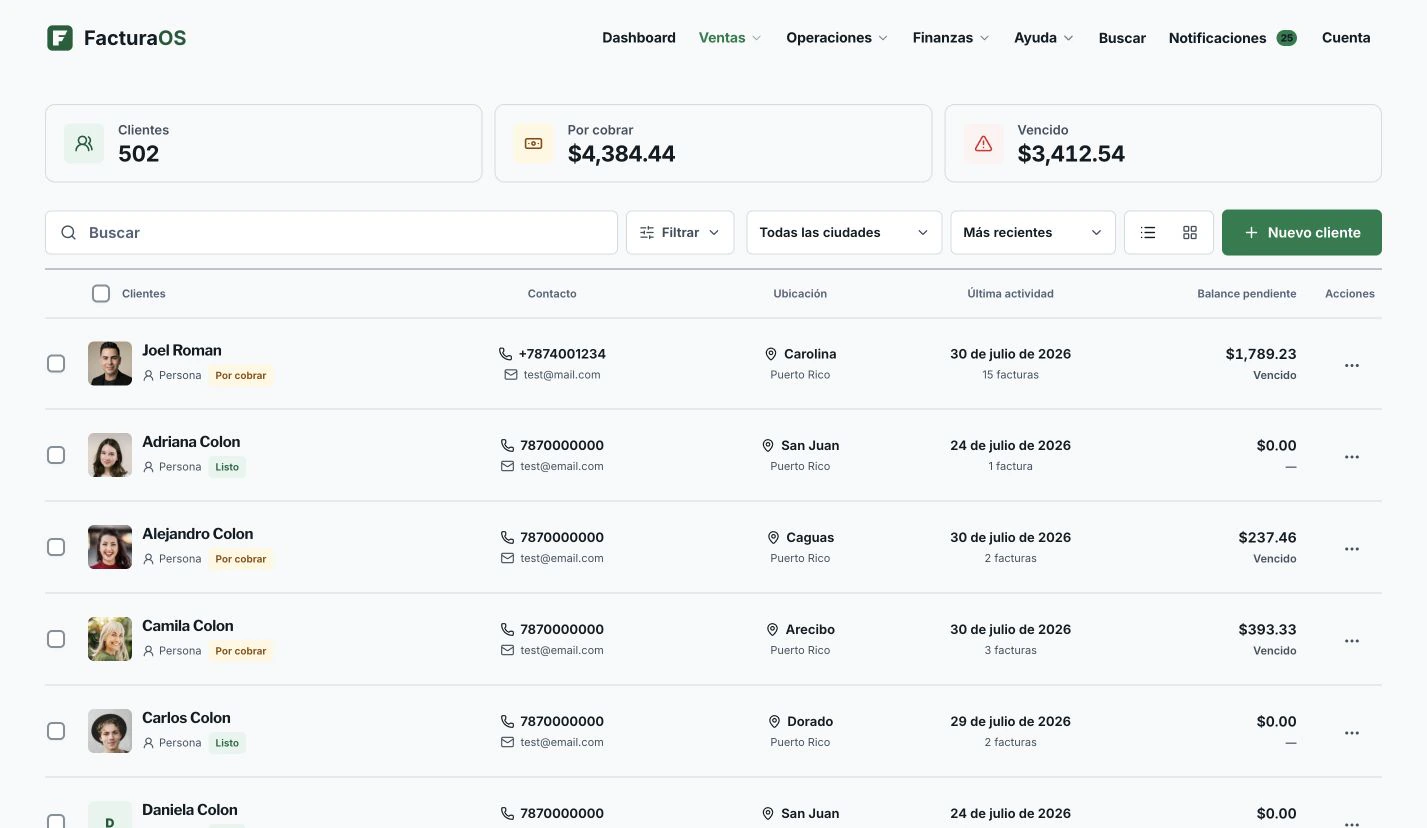Open Buscar in top navigation
Image resolution: width=1427 pixels, height=828 pixels.
[1122, 38]
